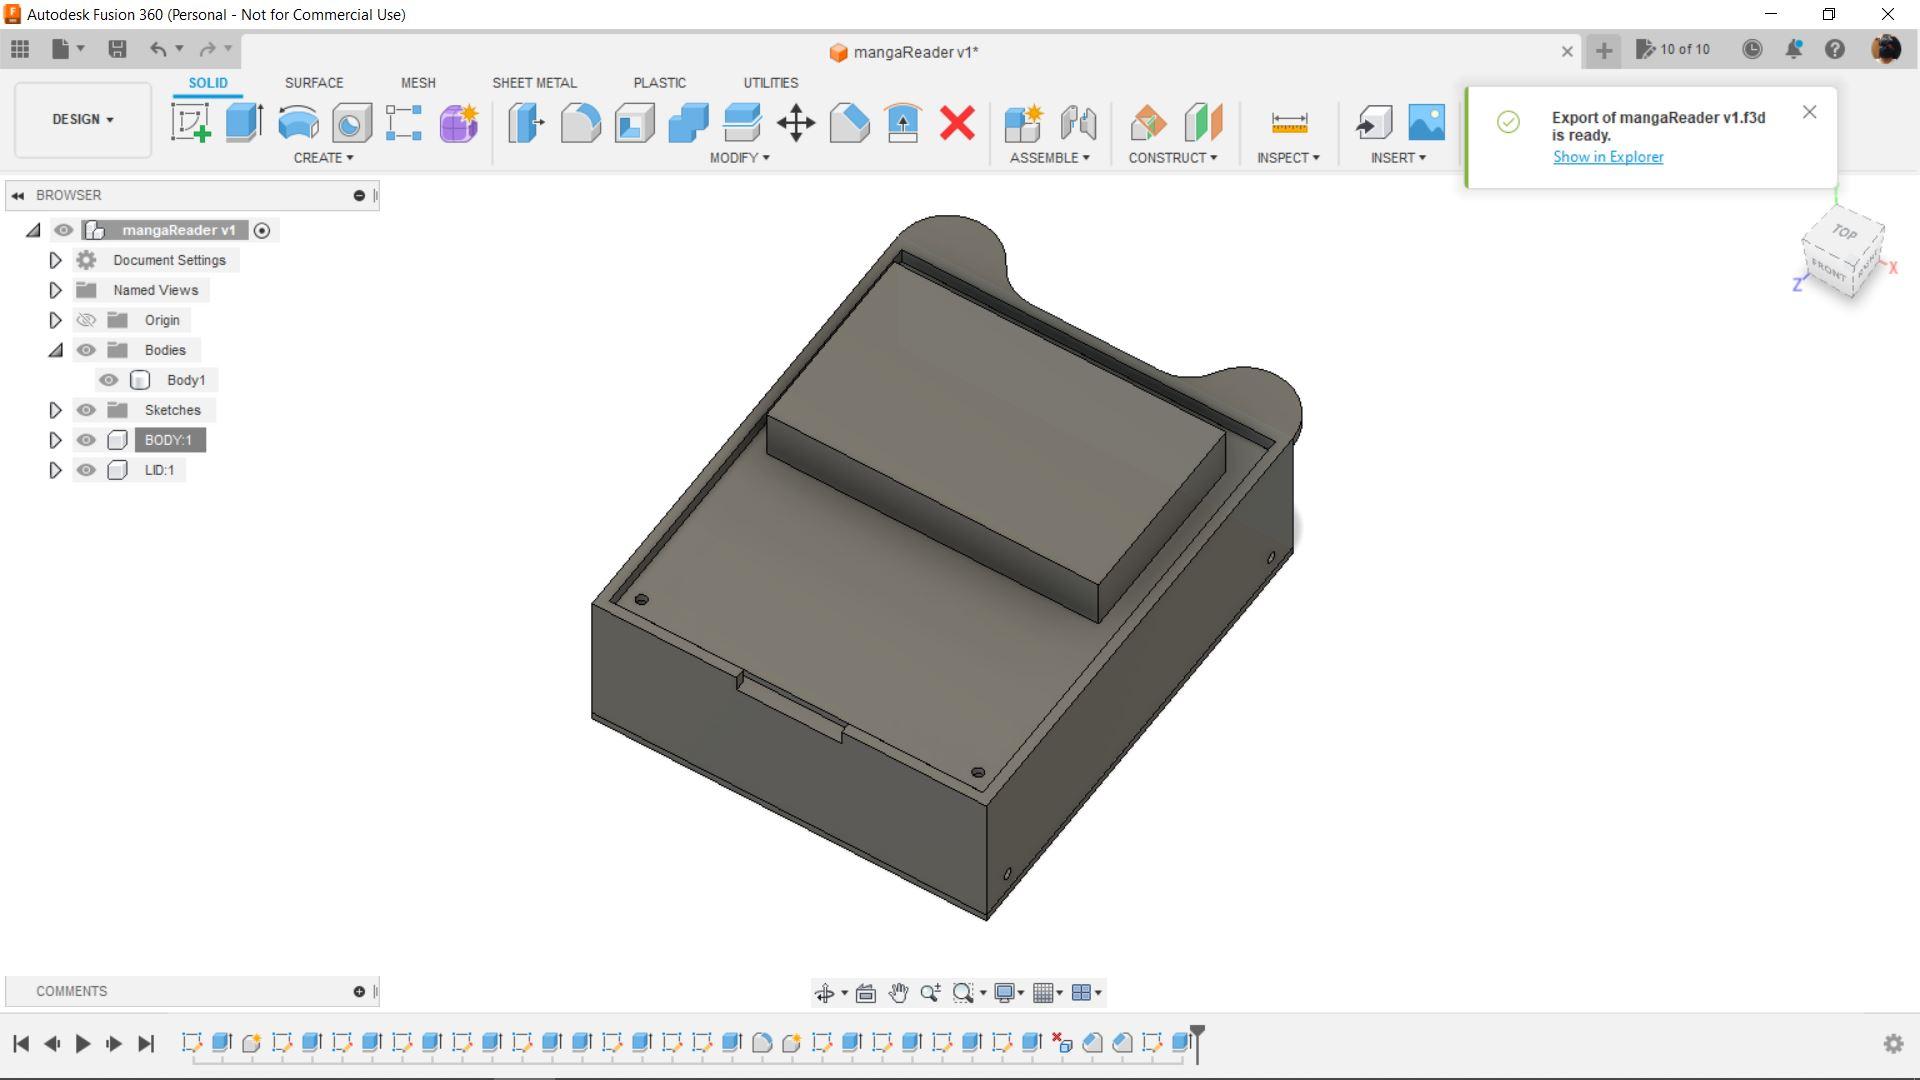Viewport: 1920px width, 1080px height.
Task: Expand the BODY:1 component node
Action: (55, 440)
